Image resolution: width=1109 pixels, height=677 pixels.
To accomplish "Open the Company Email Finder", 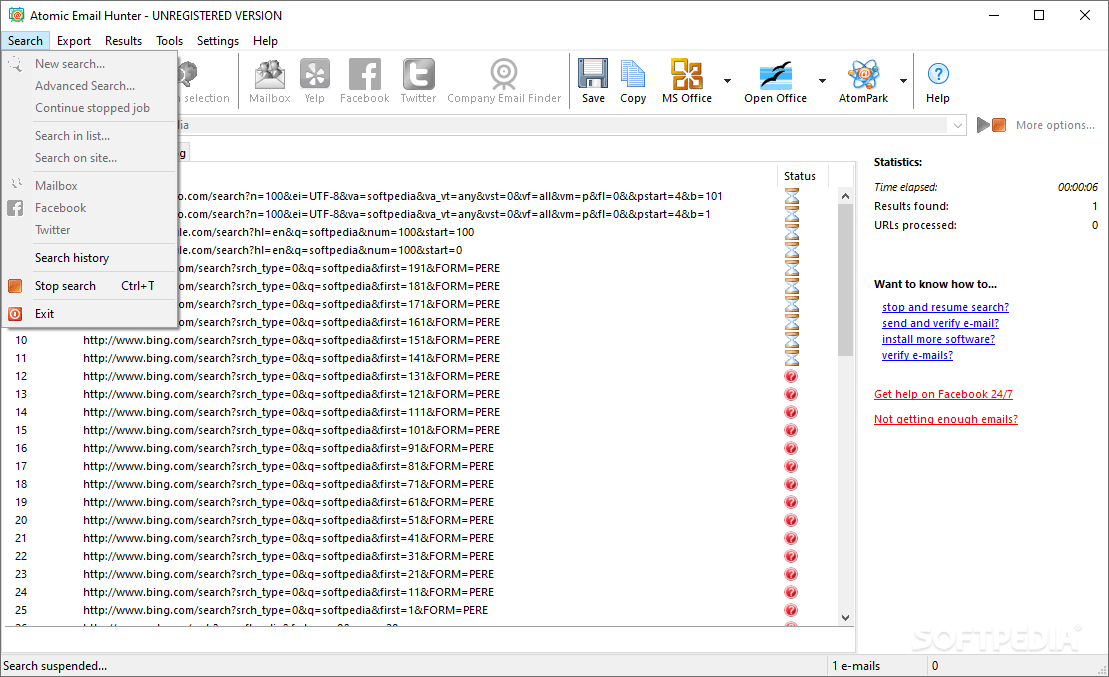I will pyautogui.click(x=503, y=80).
